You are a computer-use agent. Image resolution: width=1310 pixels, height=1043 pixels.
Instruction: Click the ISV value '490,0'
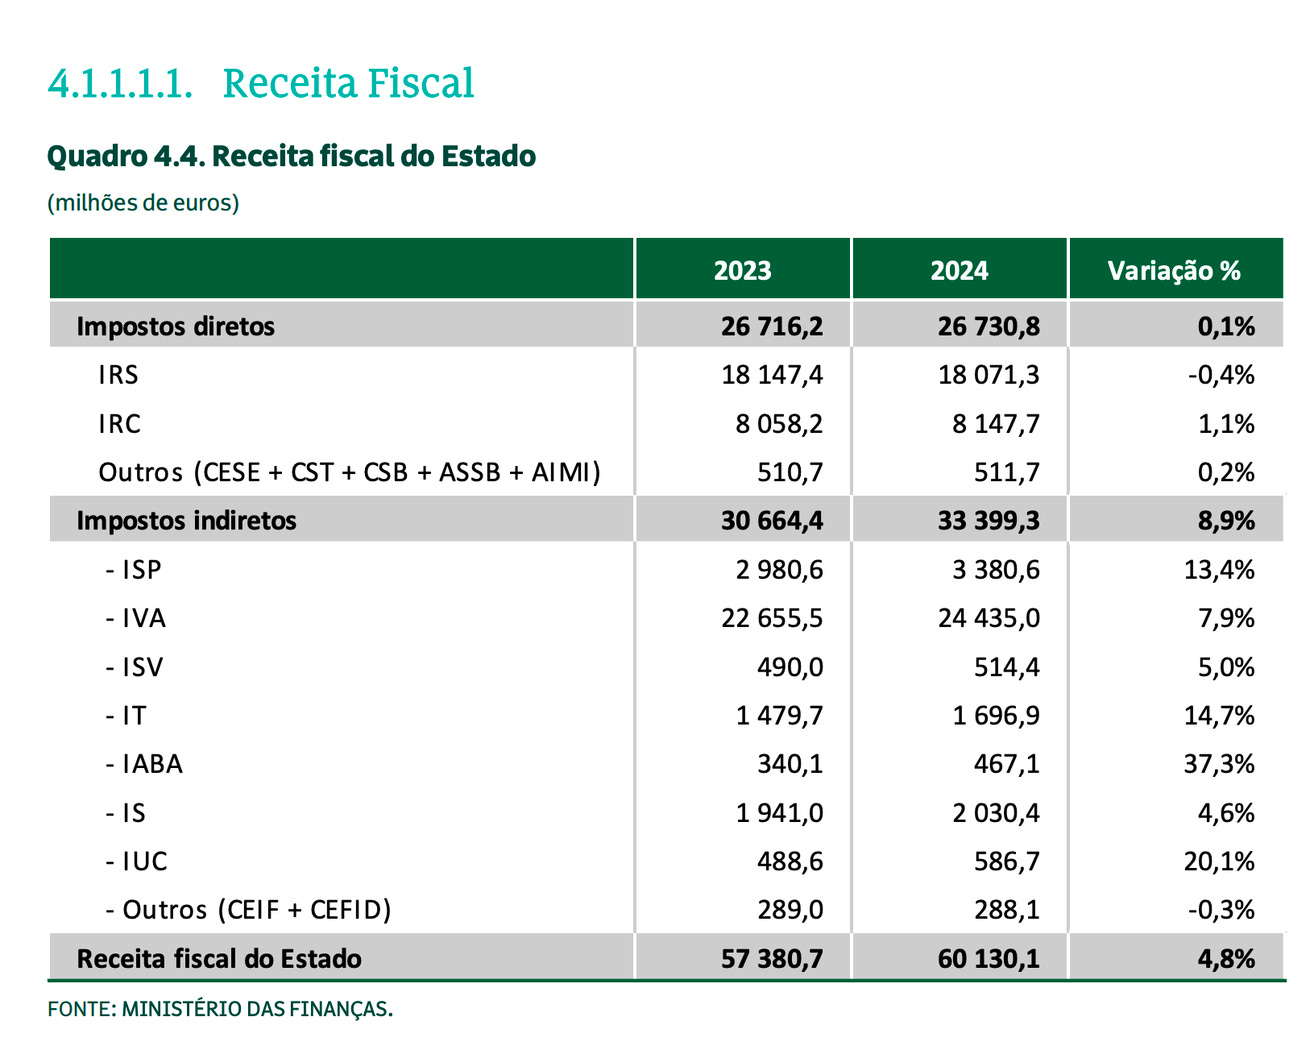click(x=790, y=667)
